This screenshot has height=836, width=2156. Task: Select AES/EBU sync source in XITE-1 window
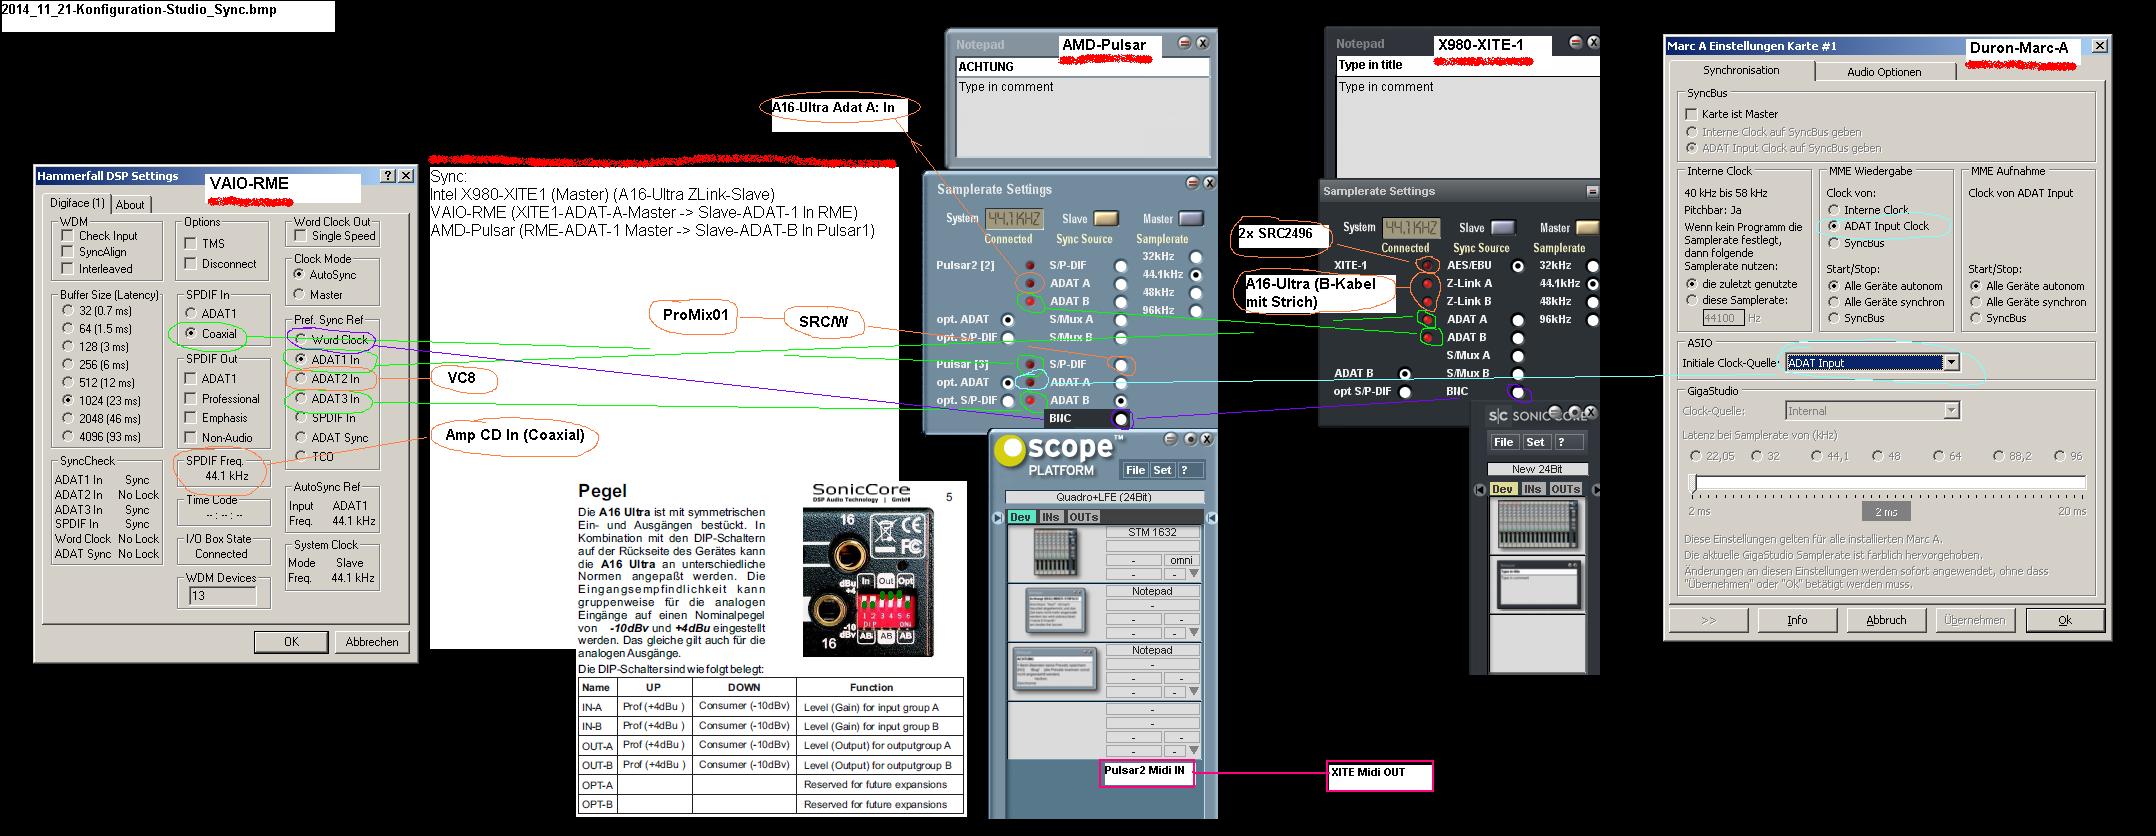1518,266
